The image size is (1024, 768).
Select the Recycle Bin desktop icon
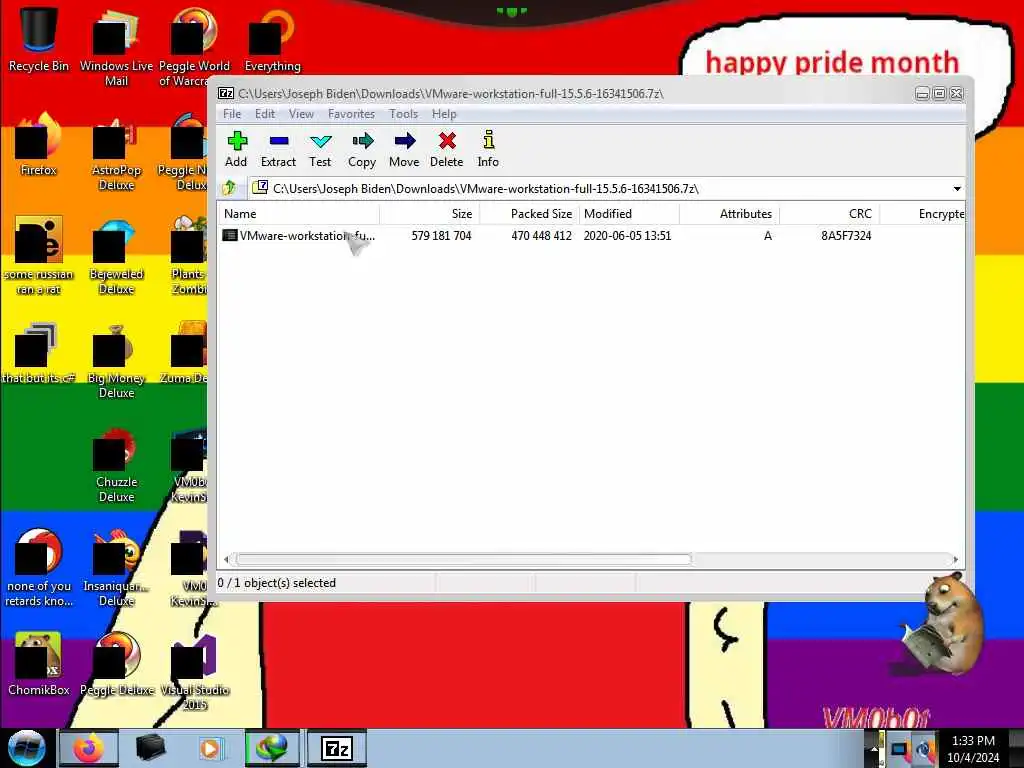tap(39, 38)
